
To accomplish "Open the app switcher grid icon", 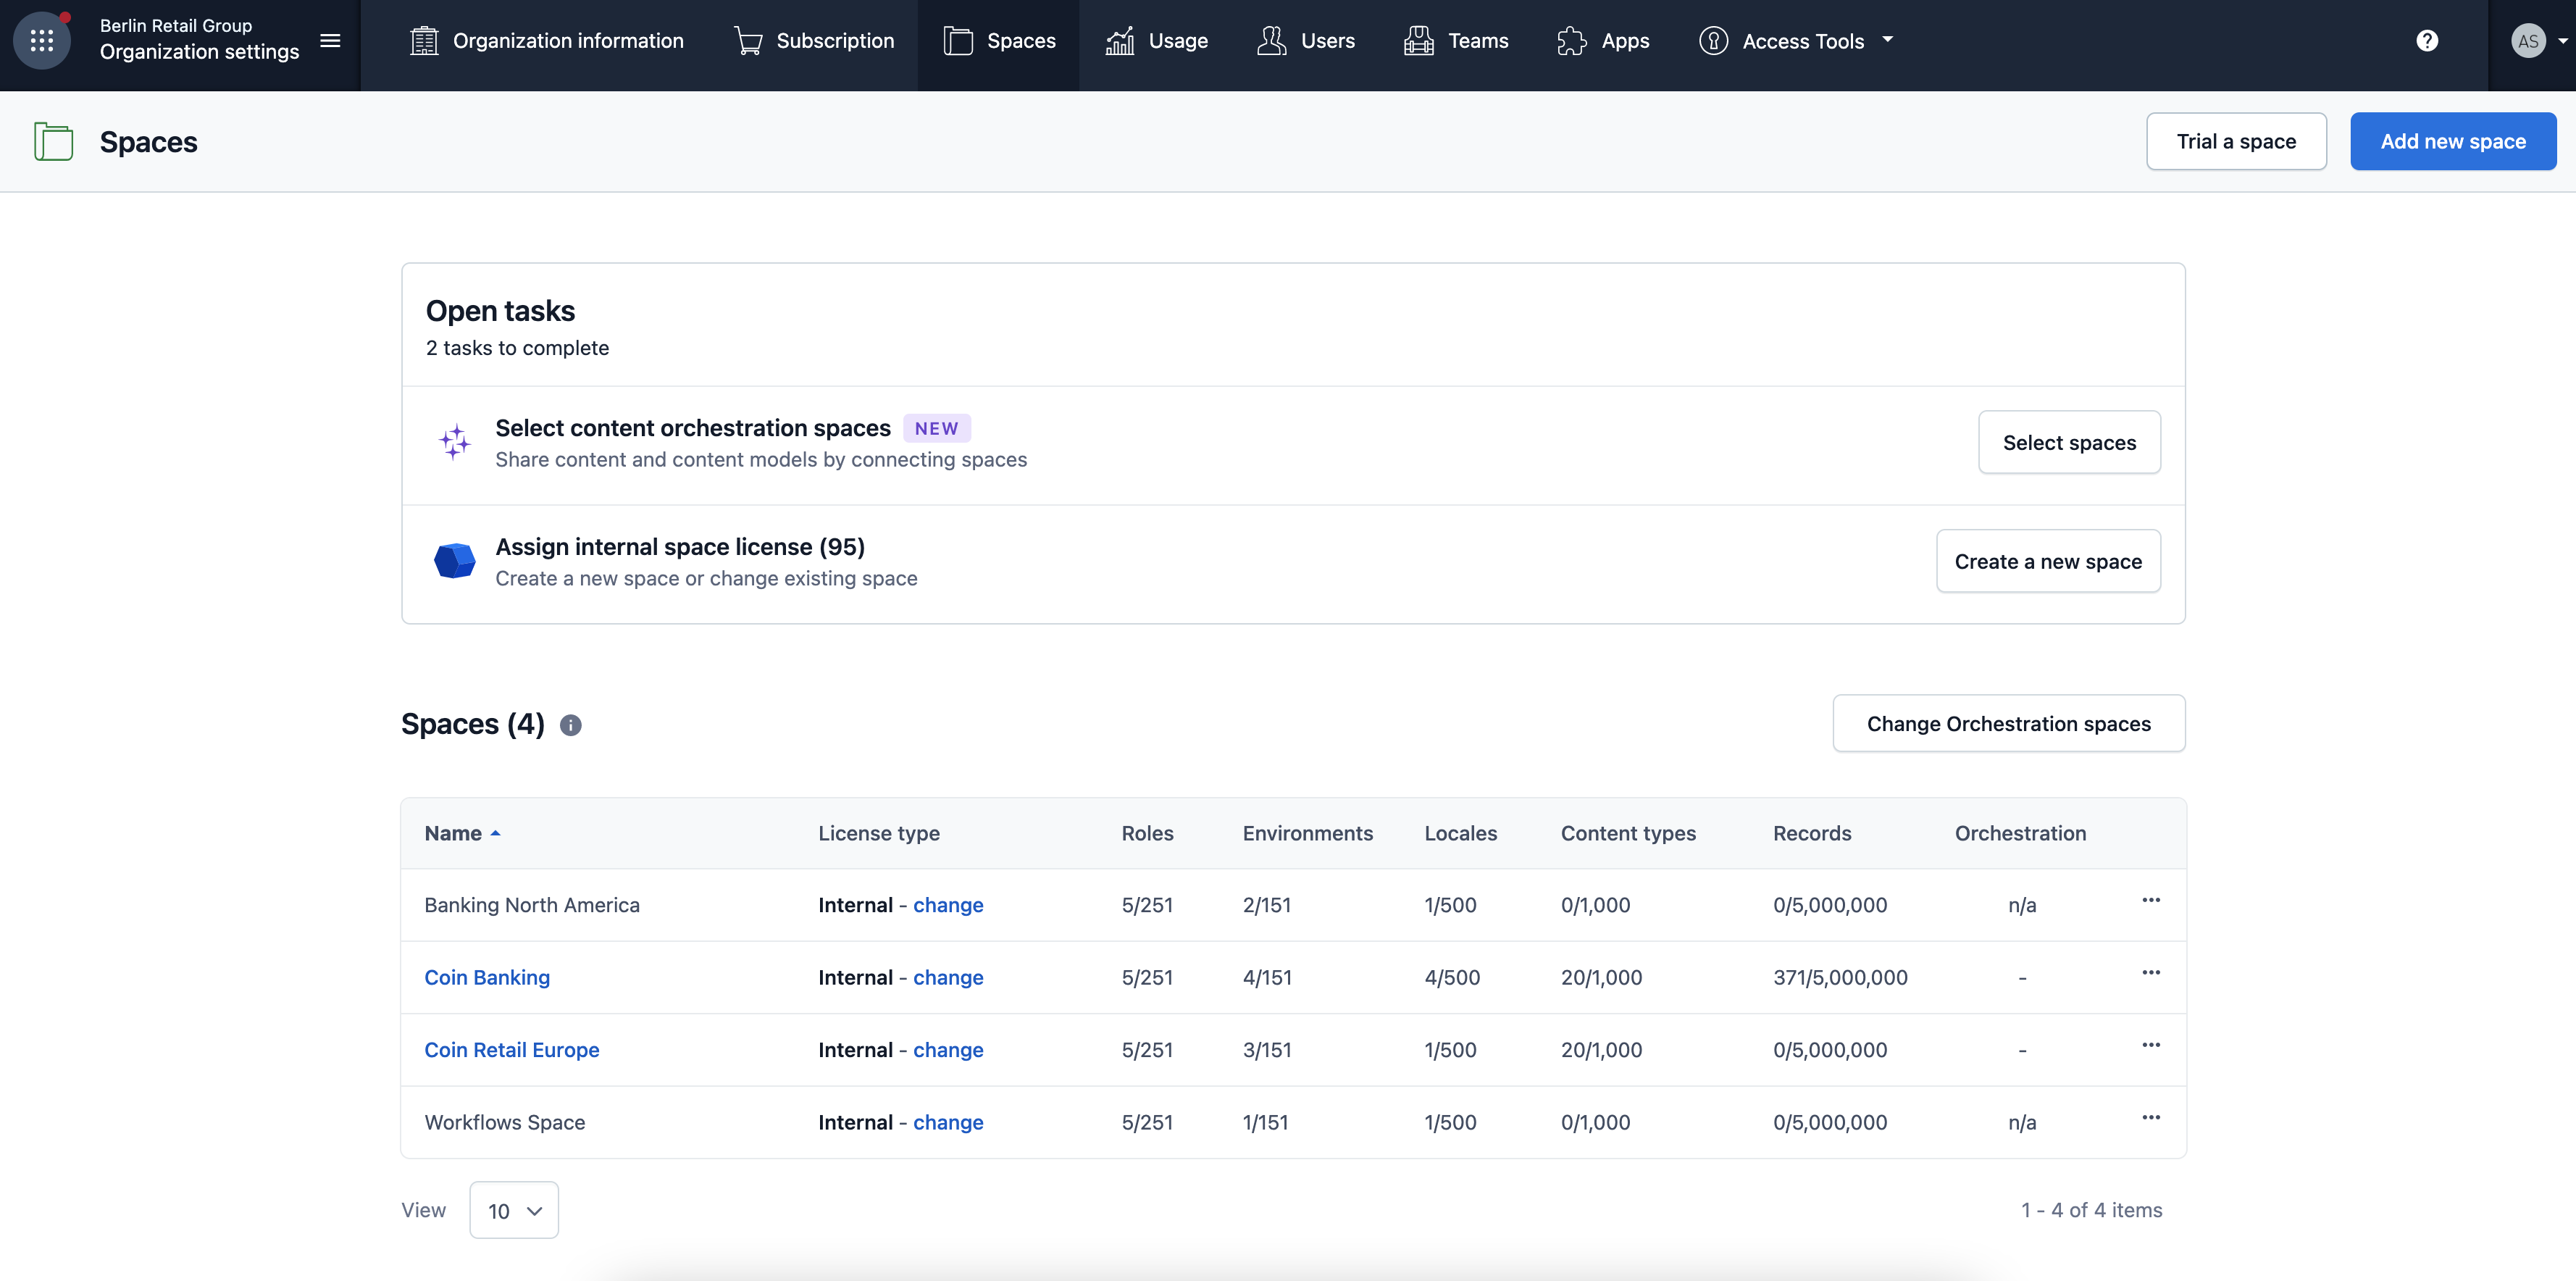I will (x=41, y=41).
